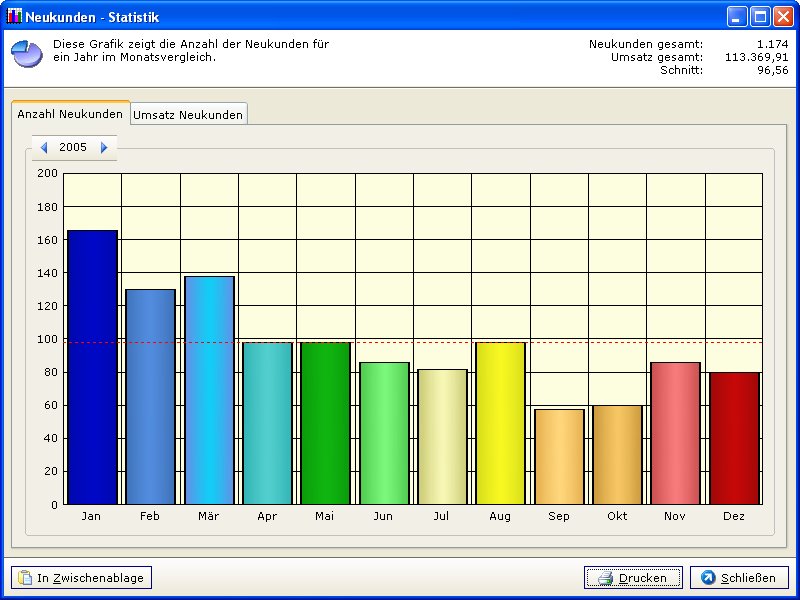800x600 pixels.
Task: Click previous year arrow next to 2005
Action: pyautogui.click(x=44, y=147)
